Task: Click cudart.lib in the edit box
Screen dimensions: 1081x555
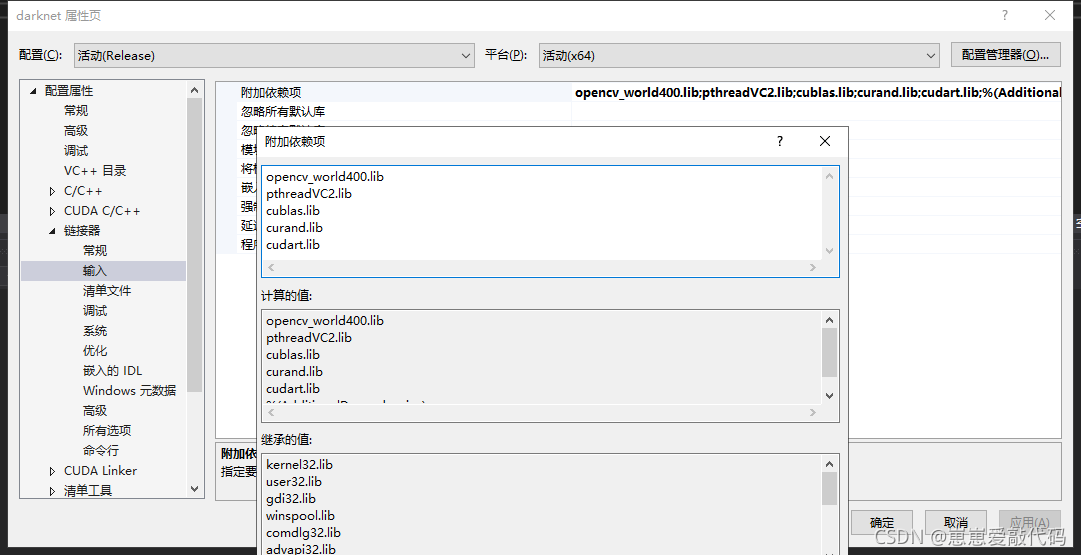Action: pyautogui.click(x=293, y=245)
